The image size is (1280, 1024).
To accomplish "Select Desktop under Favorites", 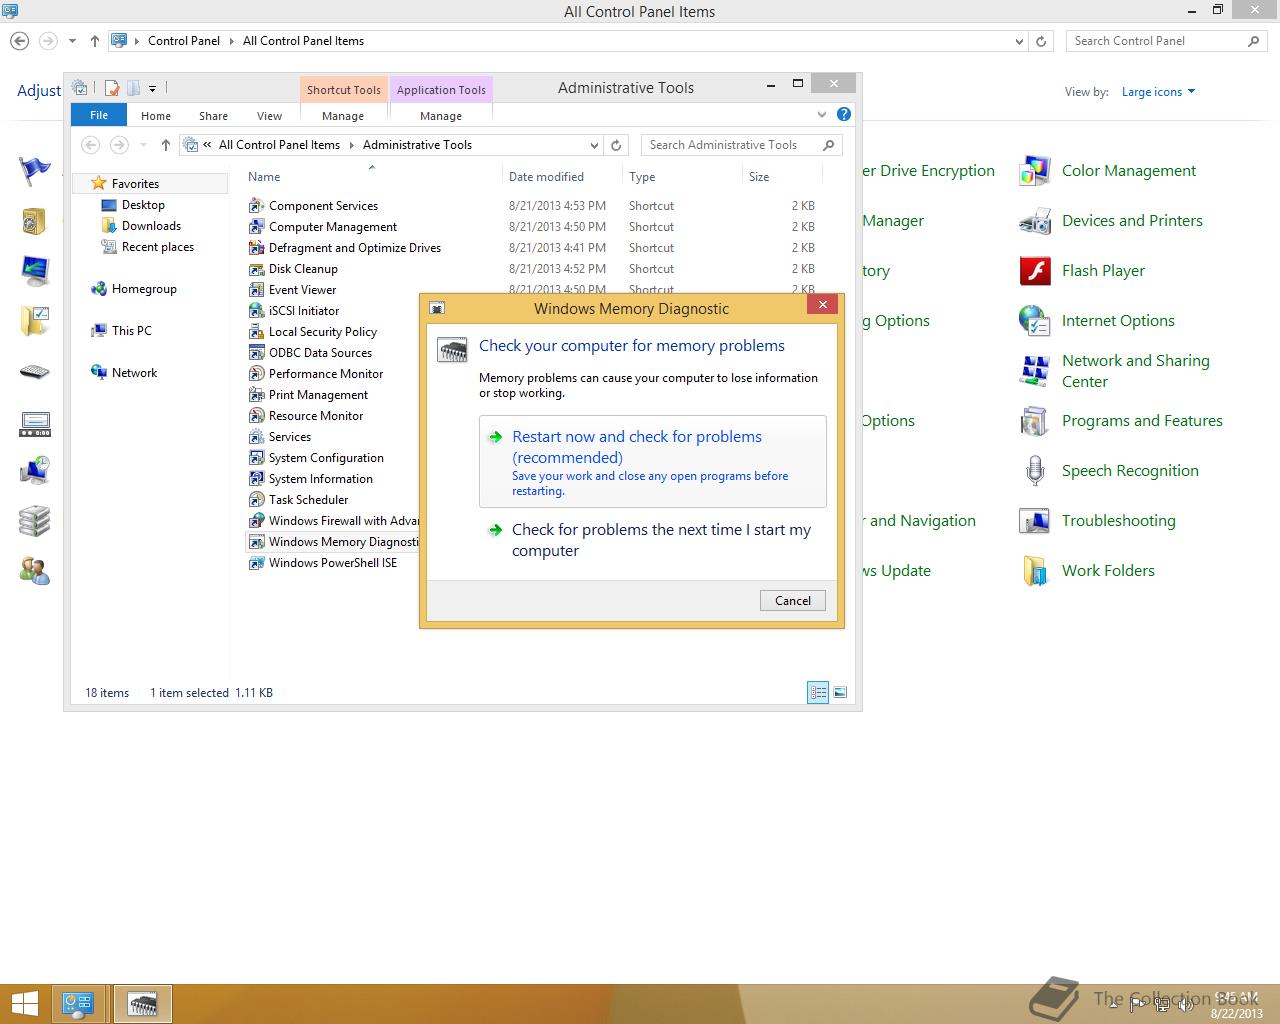I will tap(143, 205).
